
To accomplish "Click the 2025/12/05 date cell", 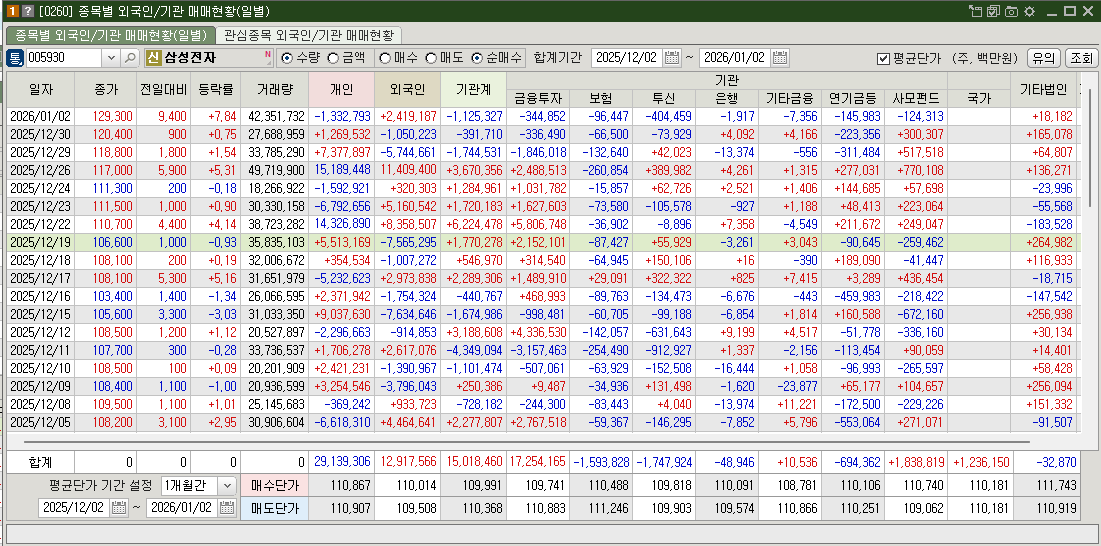I will (x=41, y=422).
